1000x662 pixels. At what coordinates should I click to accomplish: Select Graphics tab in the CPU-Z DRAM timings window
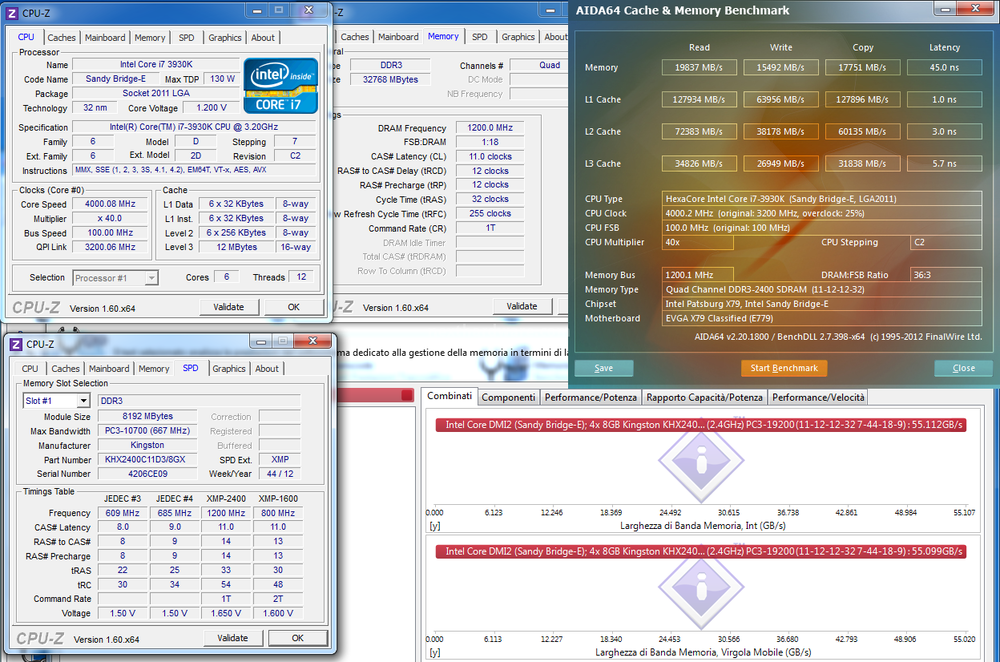click(x=518, y=37)
